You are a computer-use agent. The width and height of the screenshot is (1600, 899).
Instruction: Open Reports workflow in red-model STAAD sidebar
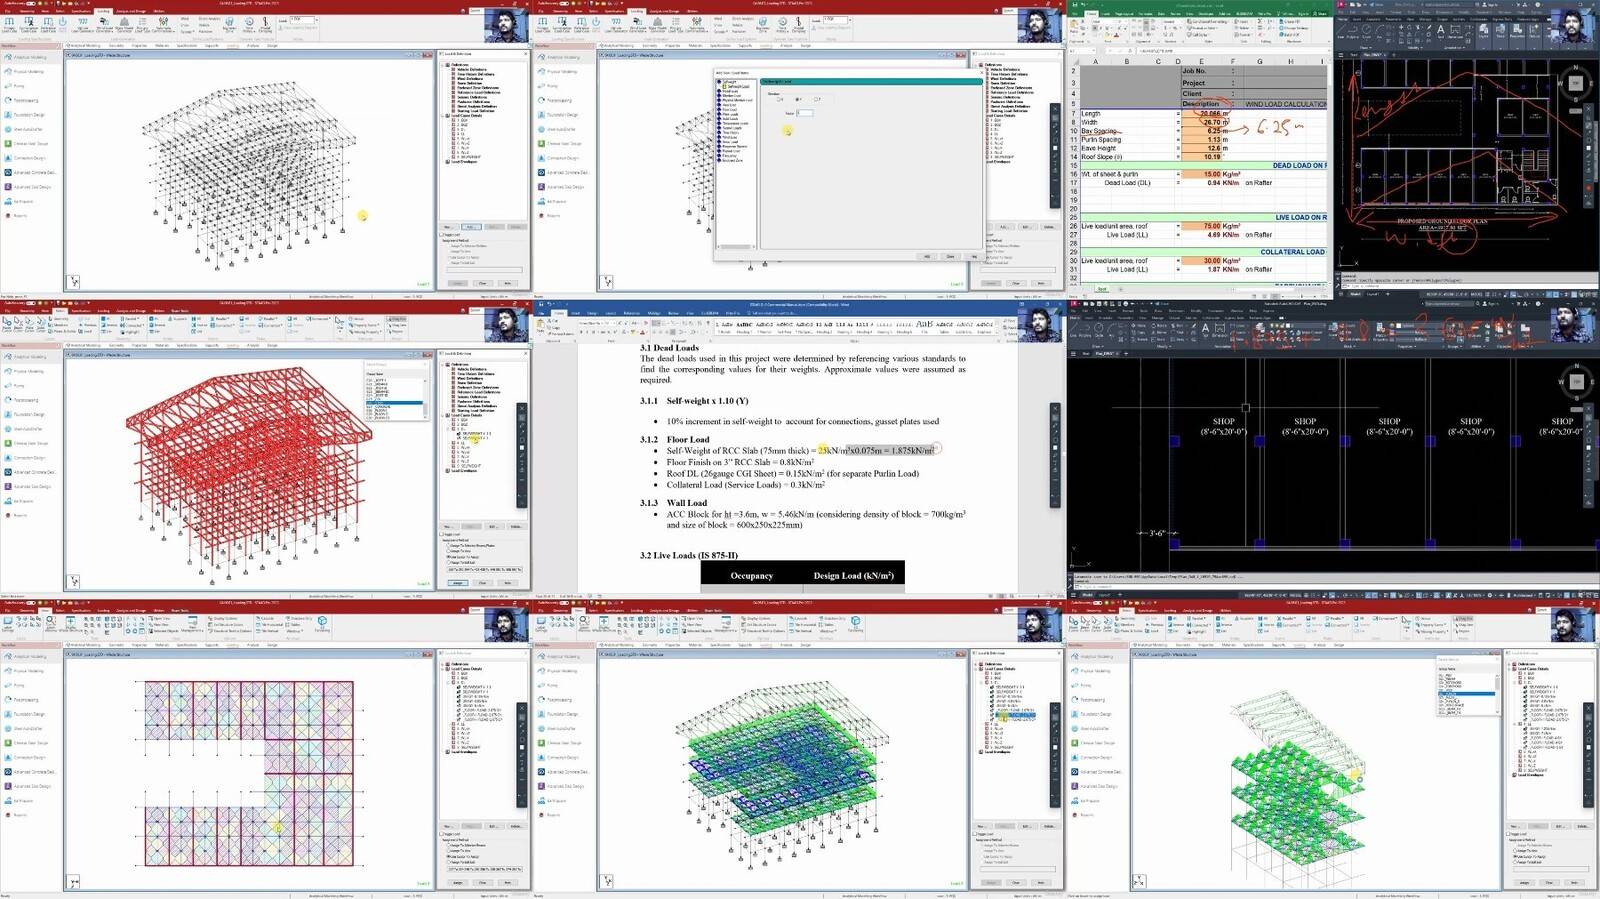18,515
